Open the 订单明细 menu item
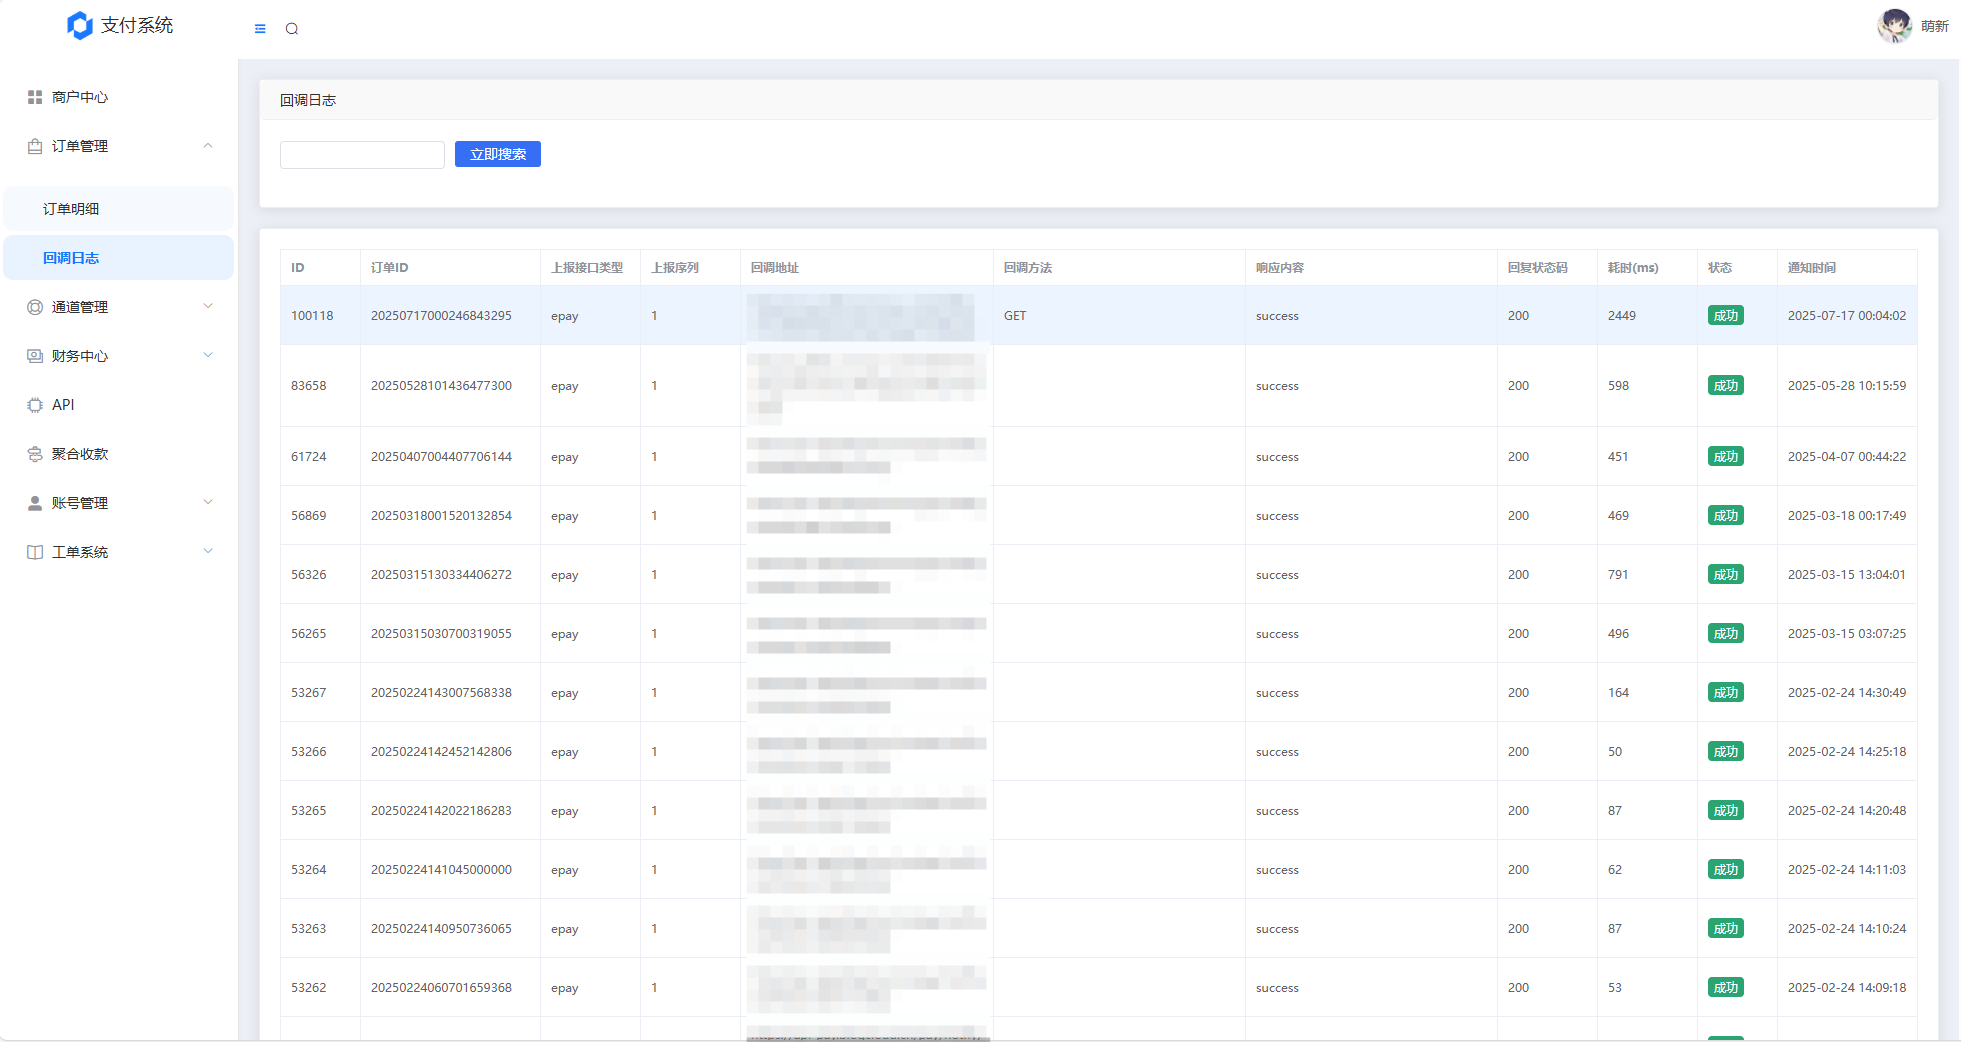 pos(71,209)
